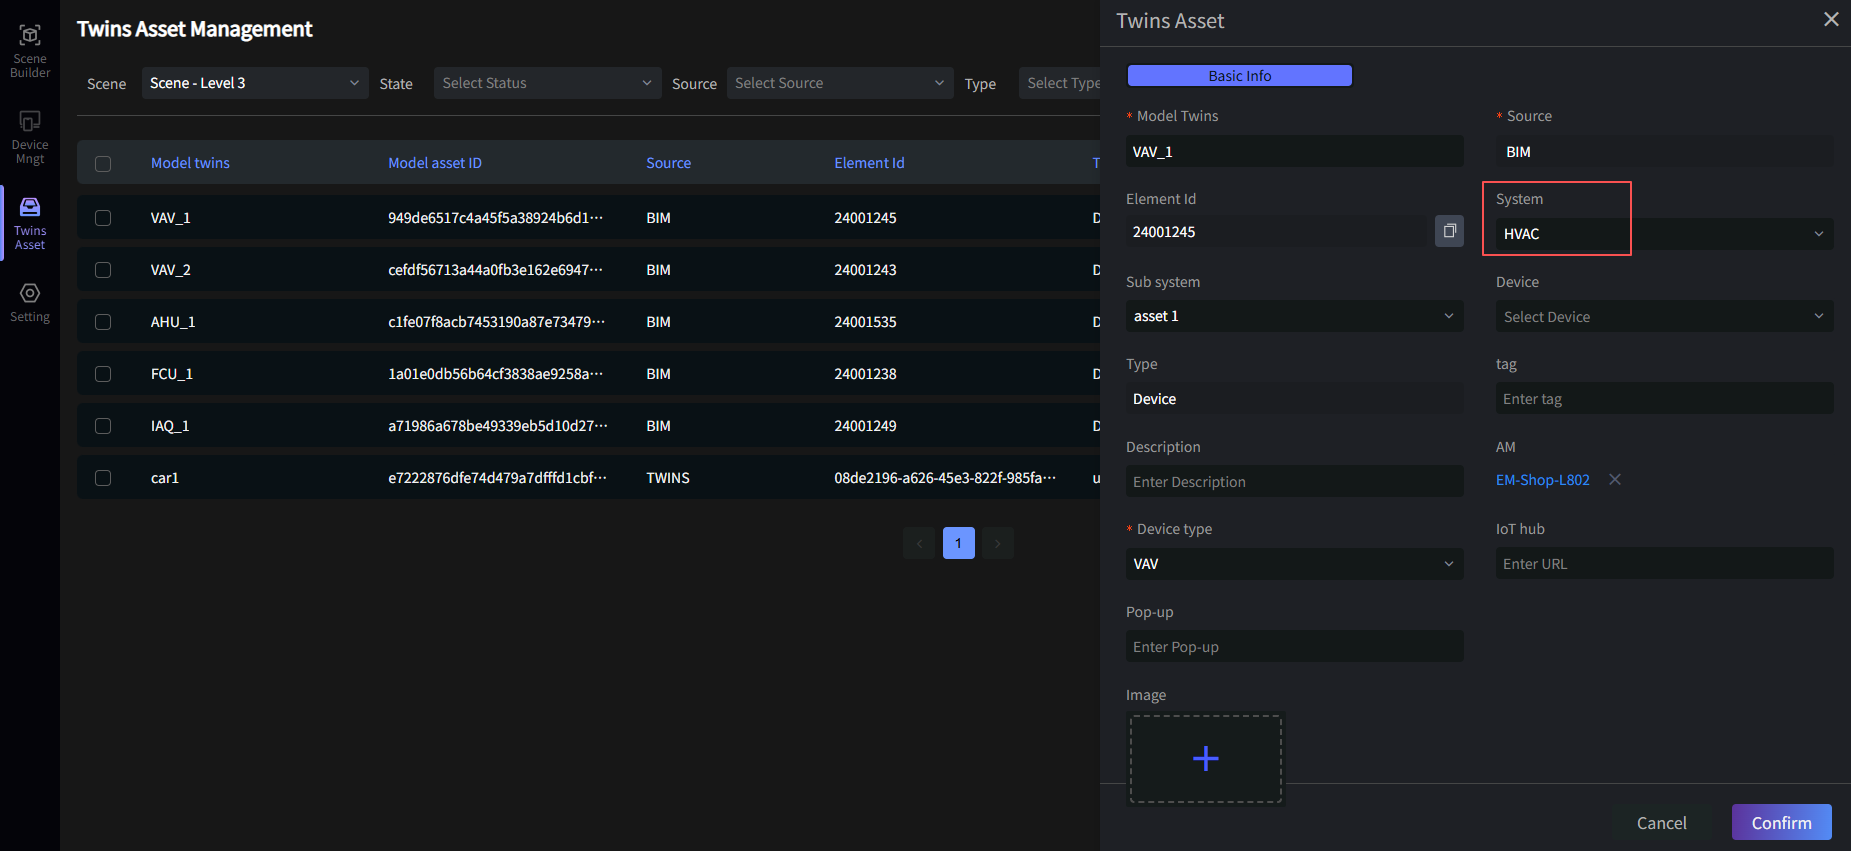
Task: Open Scene Builder from the sidebar
Action: pos(30,50)
